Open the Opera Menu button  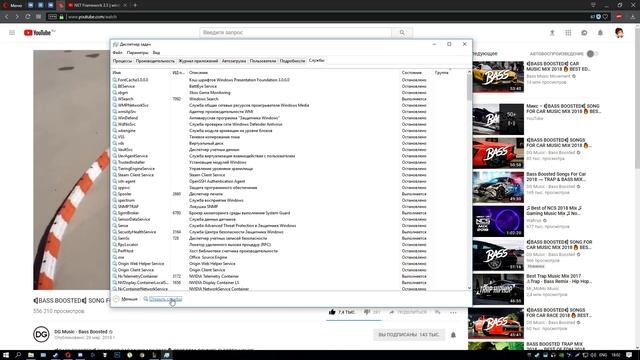pyautogui.click(x=12, y=5)
